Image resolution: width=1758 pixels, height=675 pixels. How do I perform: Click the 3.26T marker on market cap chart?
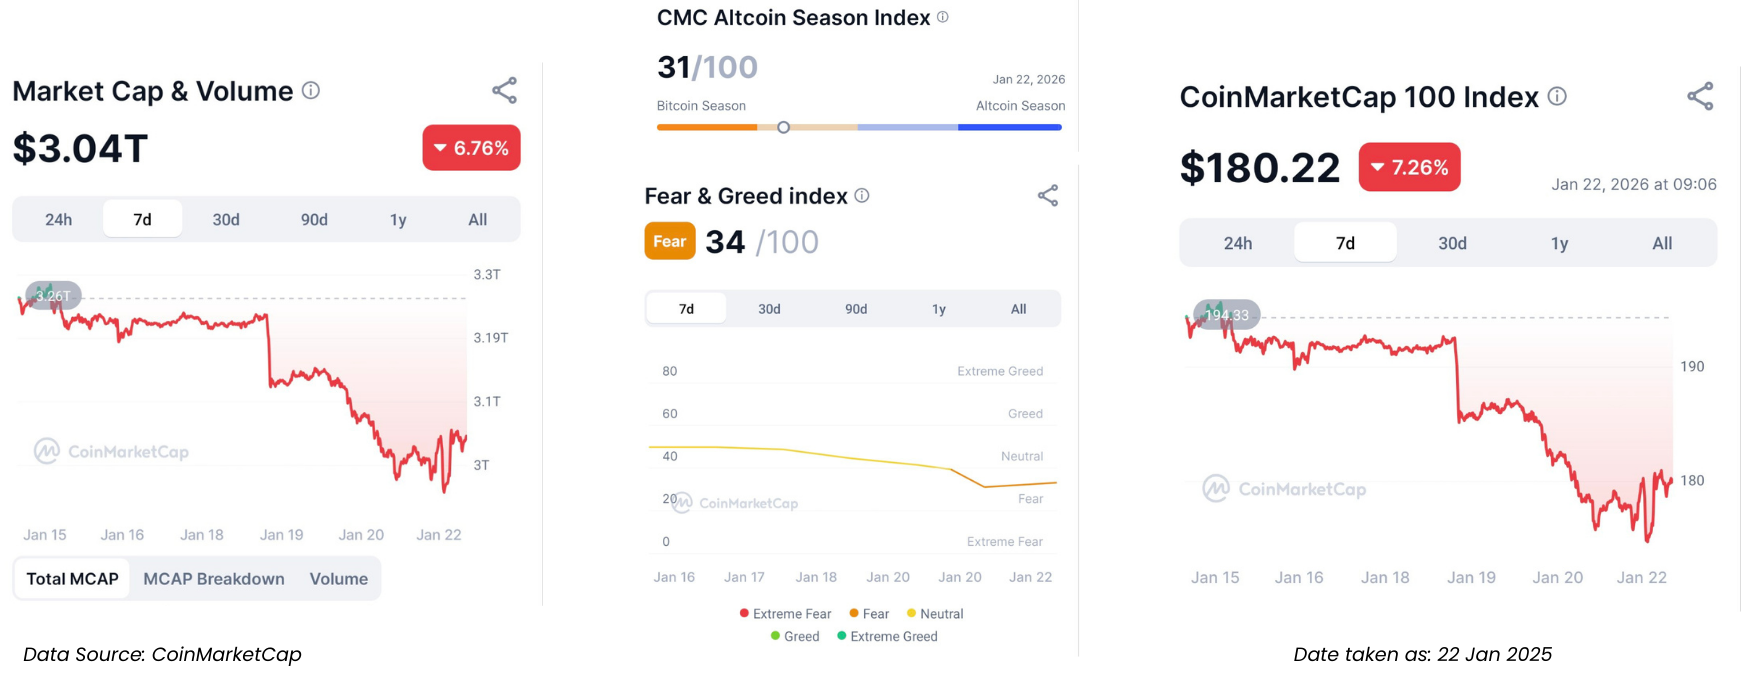tap(53, 296)
